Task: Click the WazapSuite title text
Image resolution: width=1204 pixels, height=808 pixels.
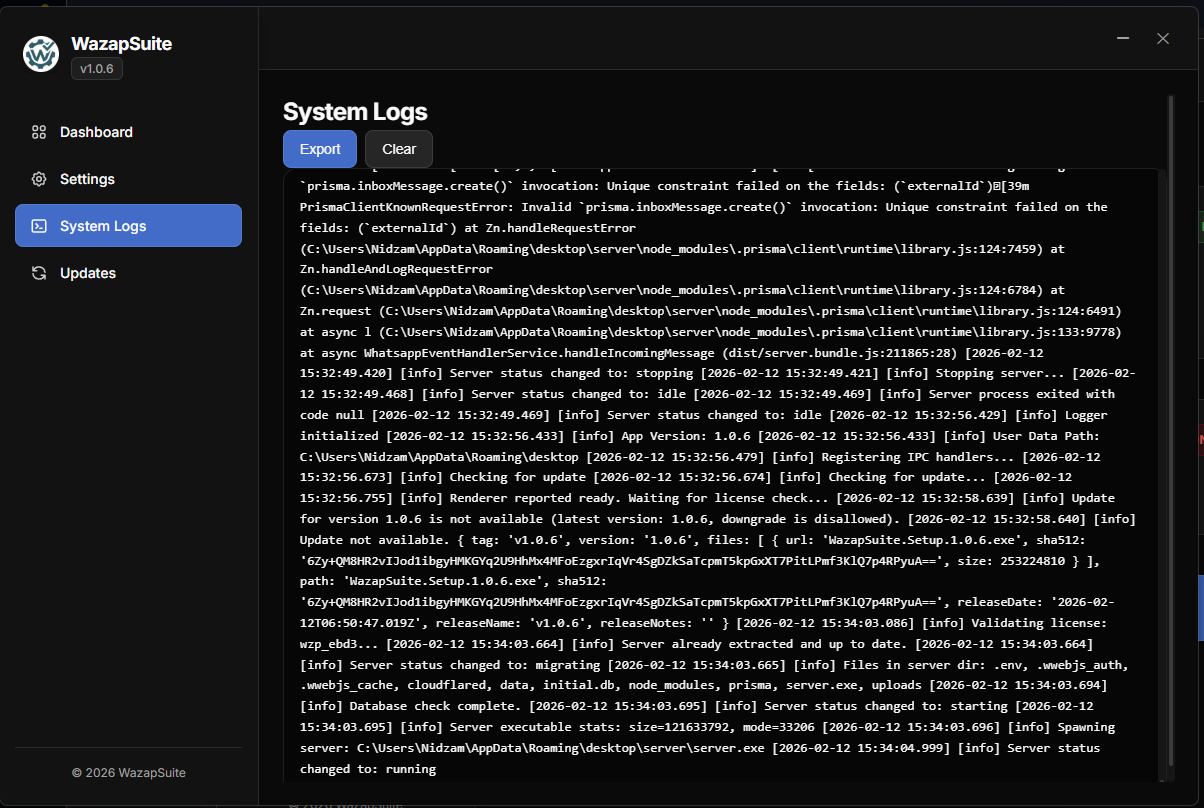Action: click(x=121, y=43)
